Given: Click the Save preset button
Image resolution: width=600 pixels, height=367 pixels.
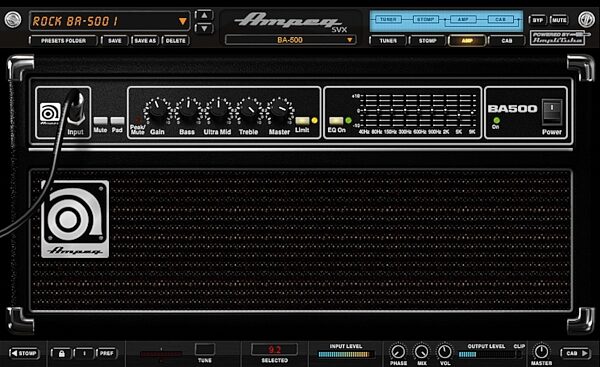Looking at the screenshot, I should click(114, 41).
